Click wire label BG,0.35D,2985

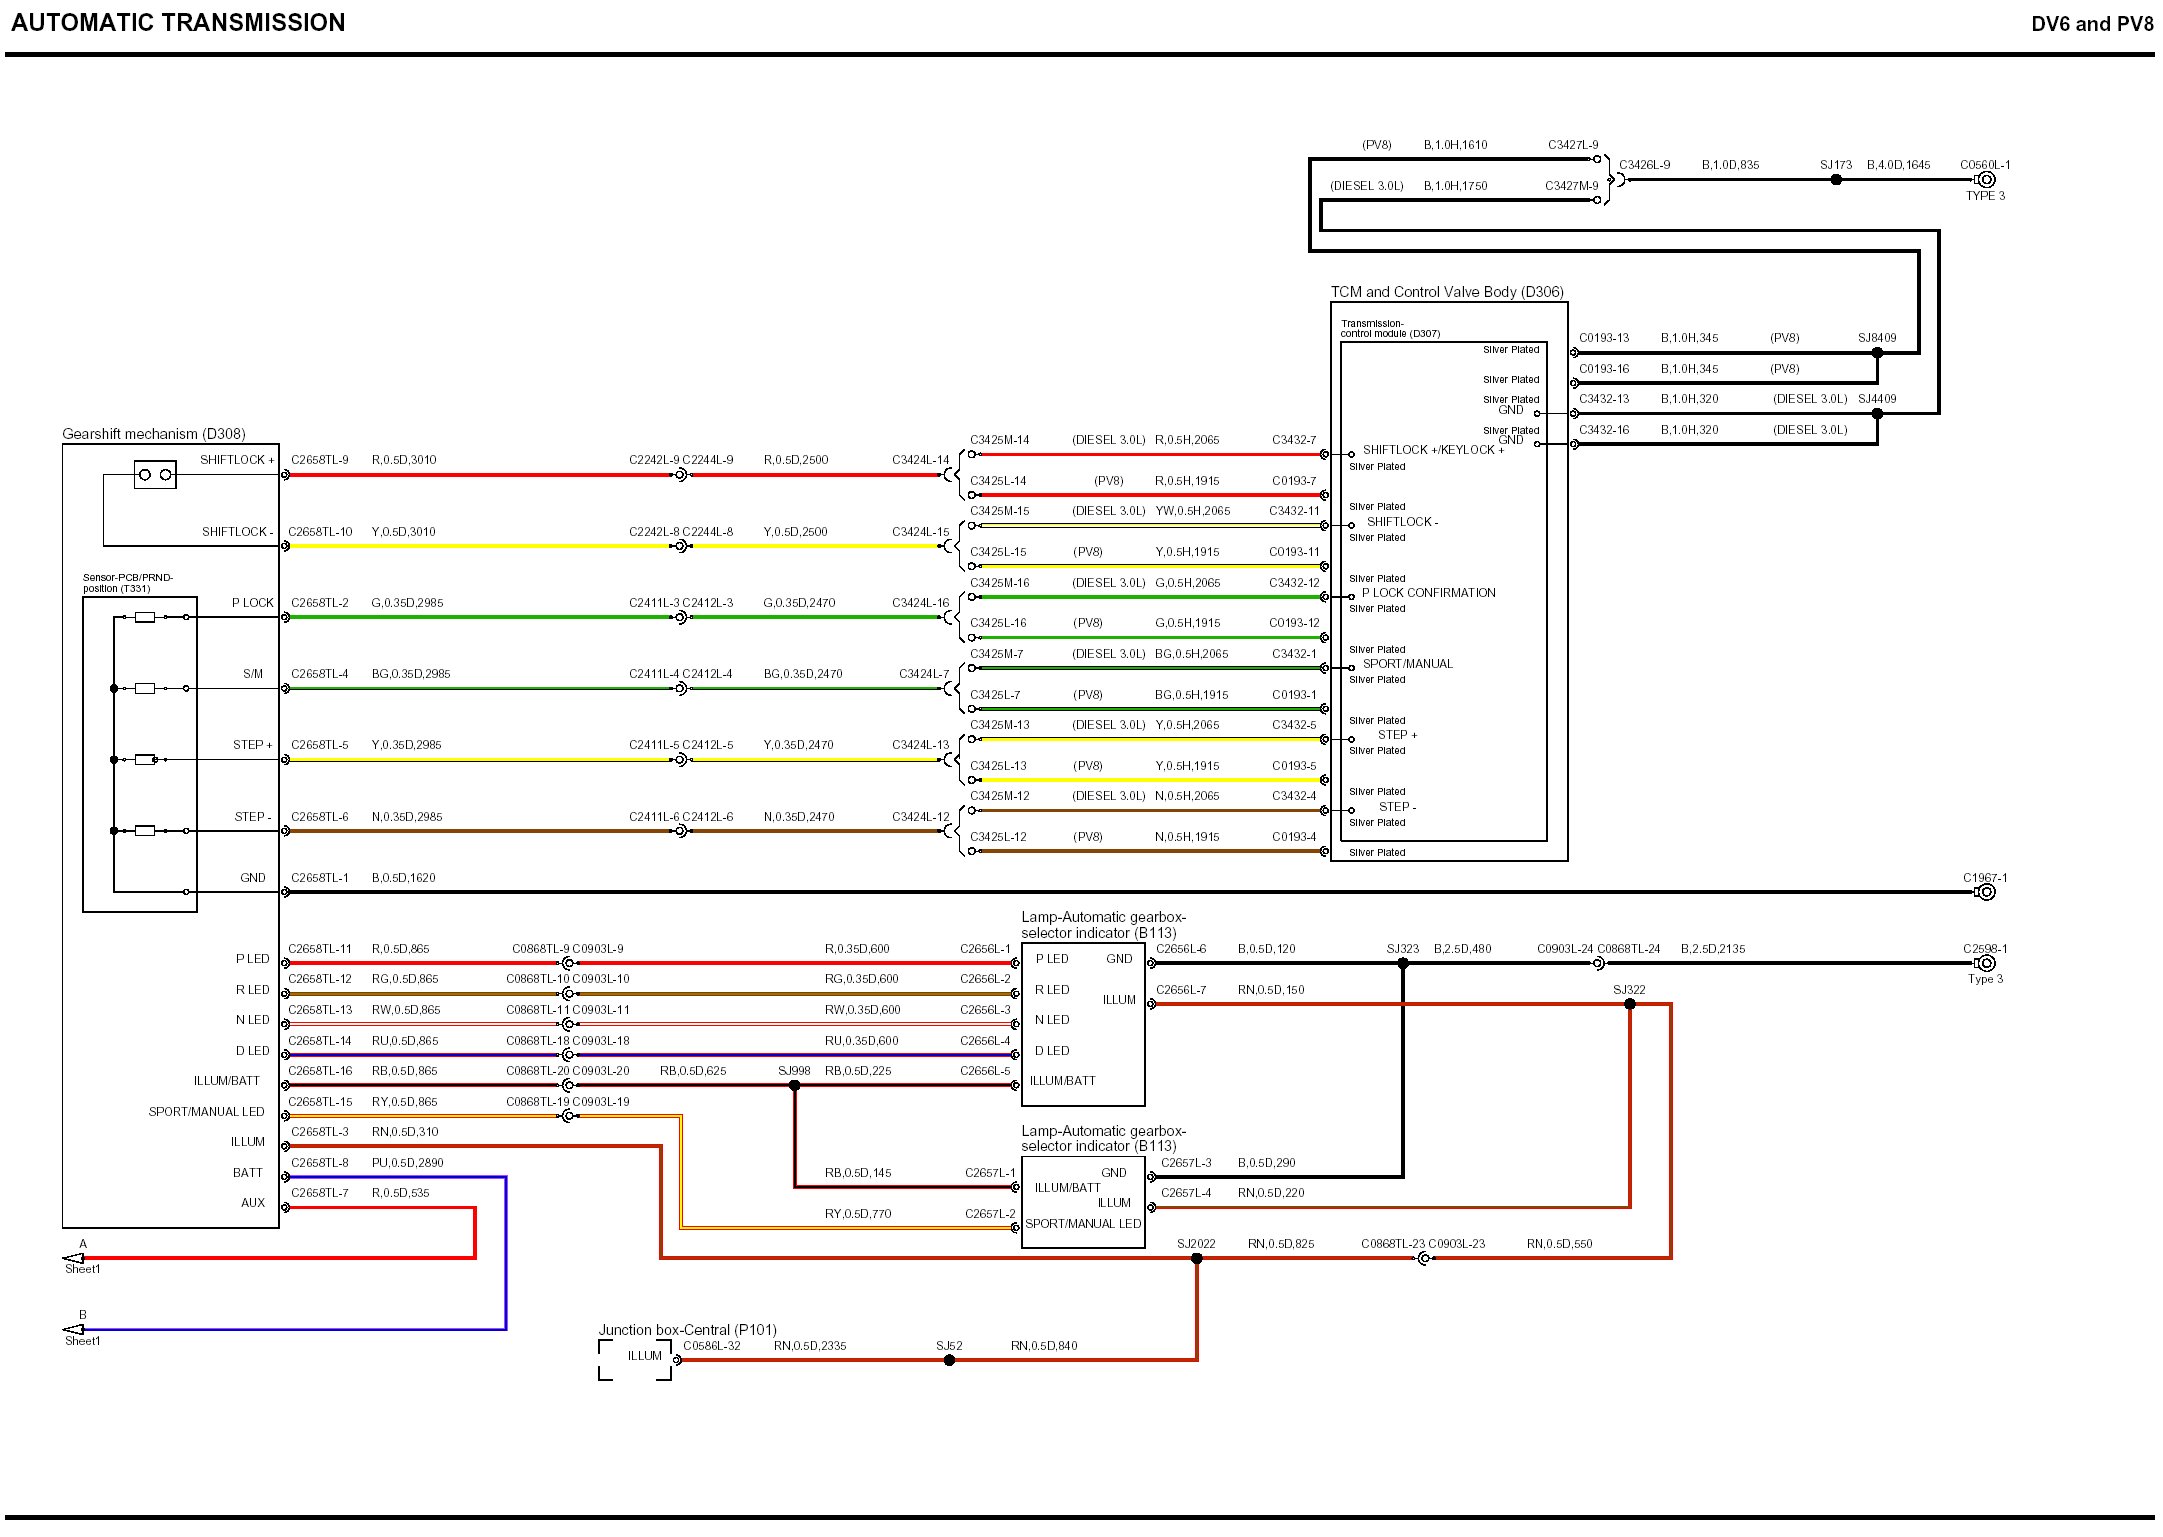tap(411, 674)
